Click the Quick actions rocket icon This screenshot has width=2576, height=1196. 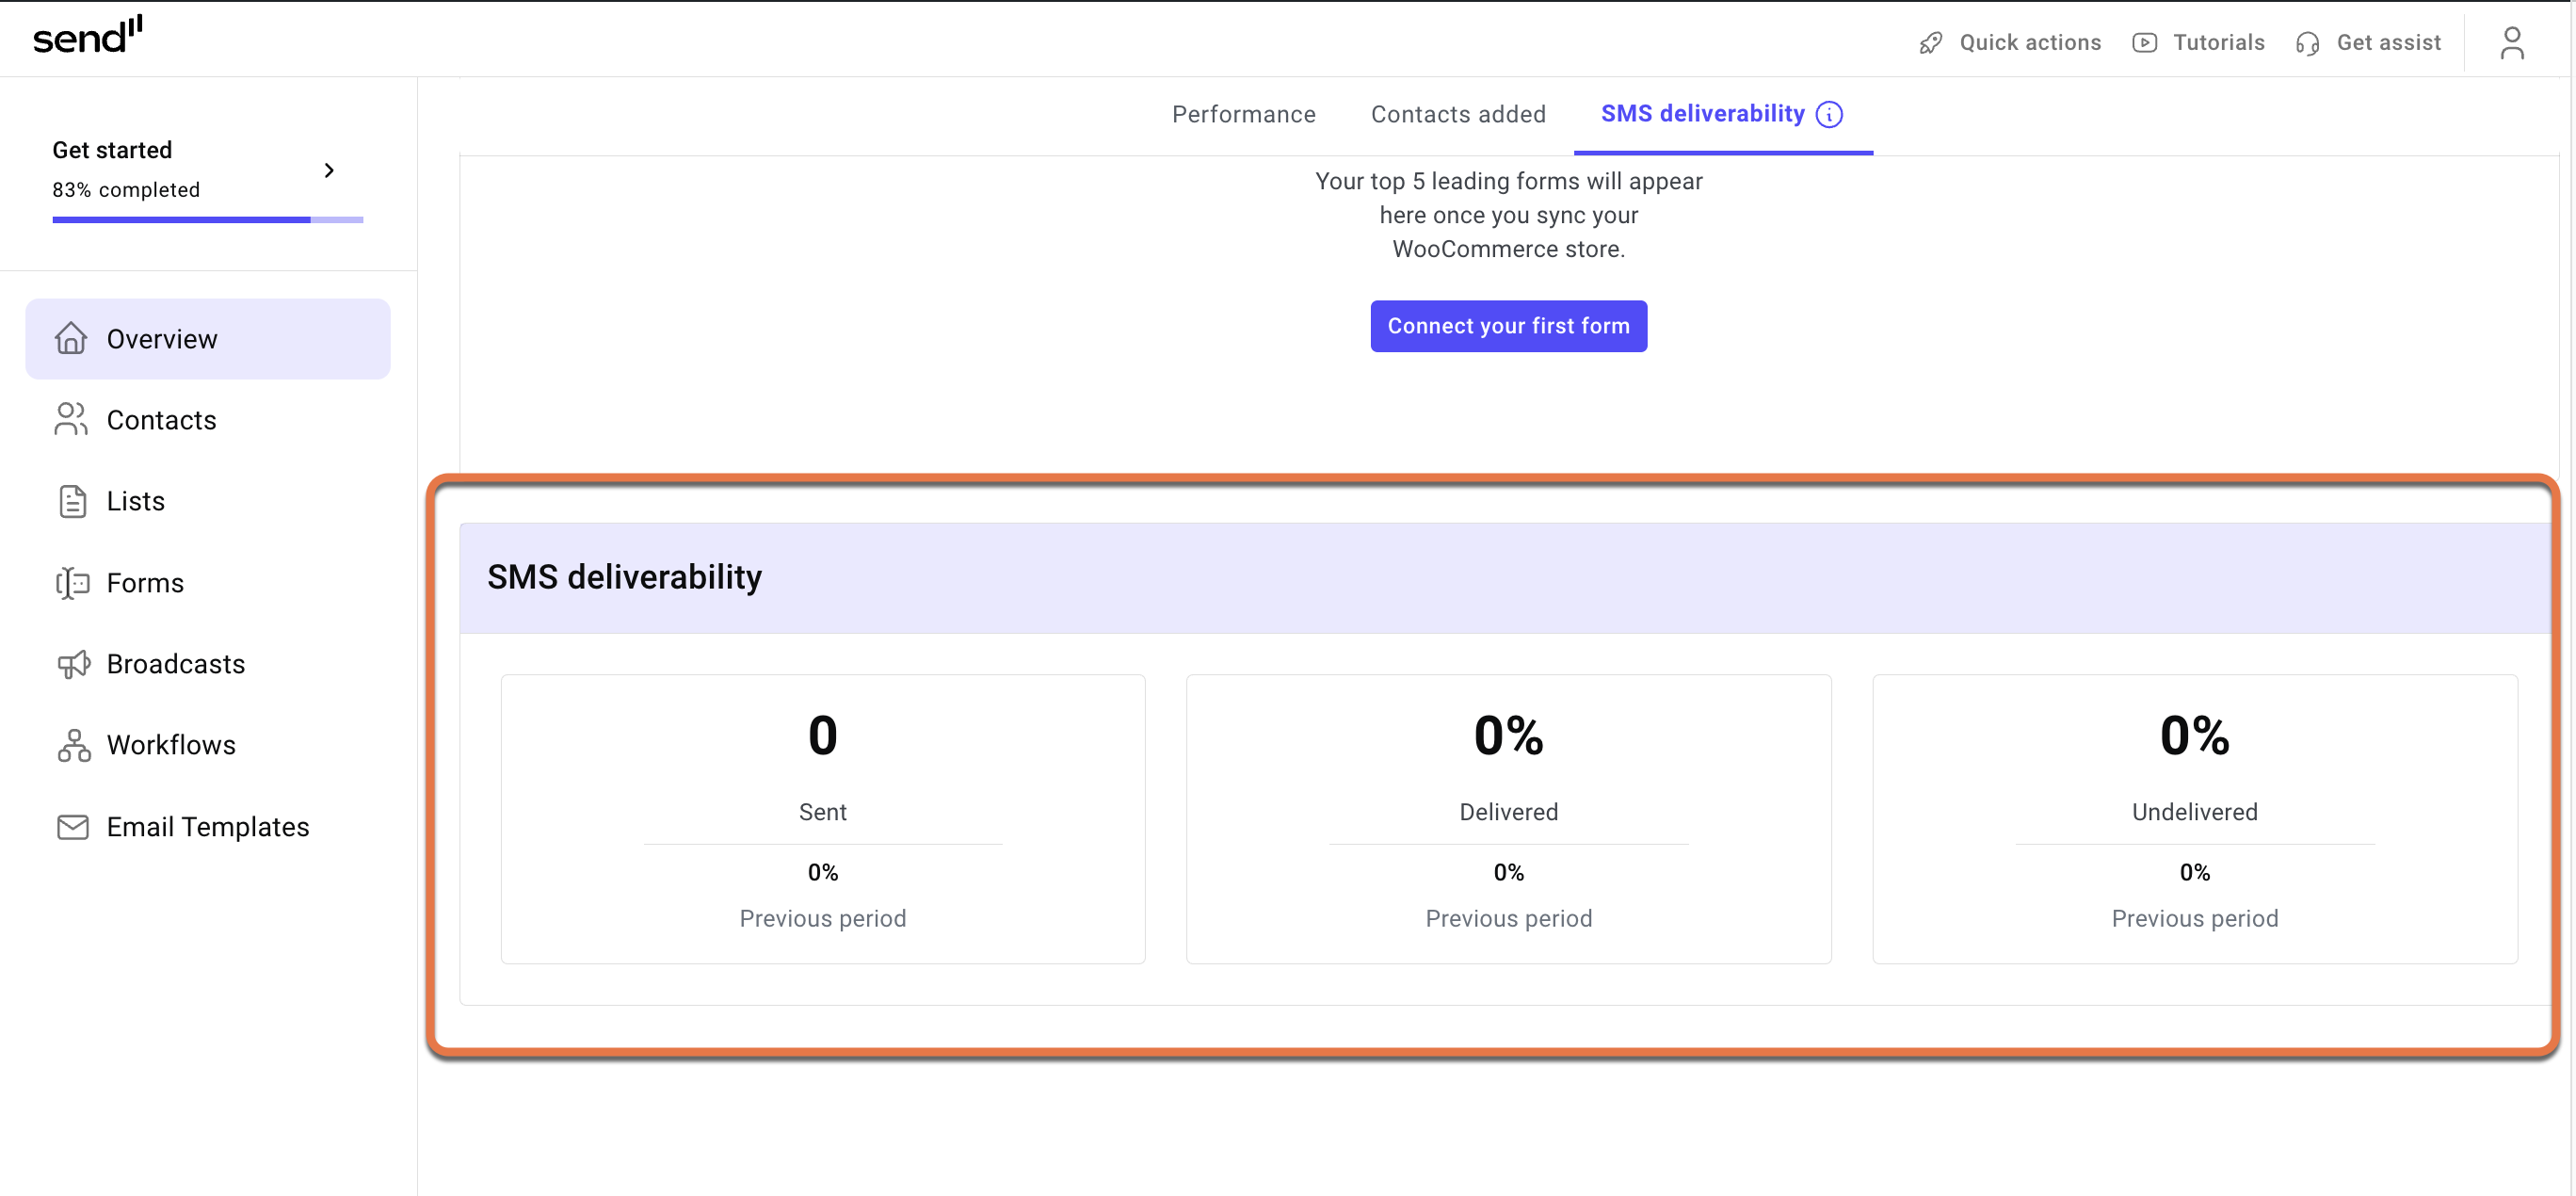(1931, 43)
